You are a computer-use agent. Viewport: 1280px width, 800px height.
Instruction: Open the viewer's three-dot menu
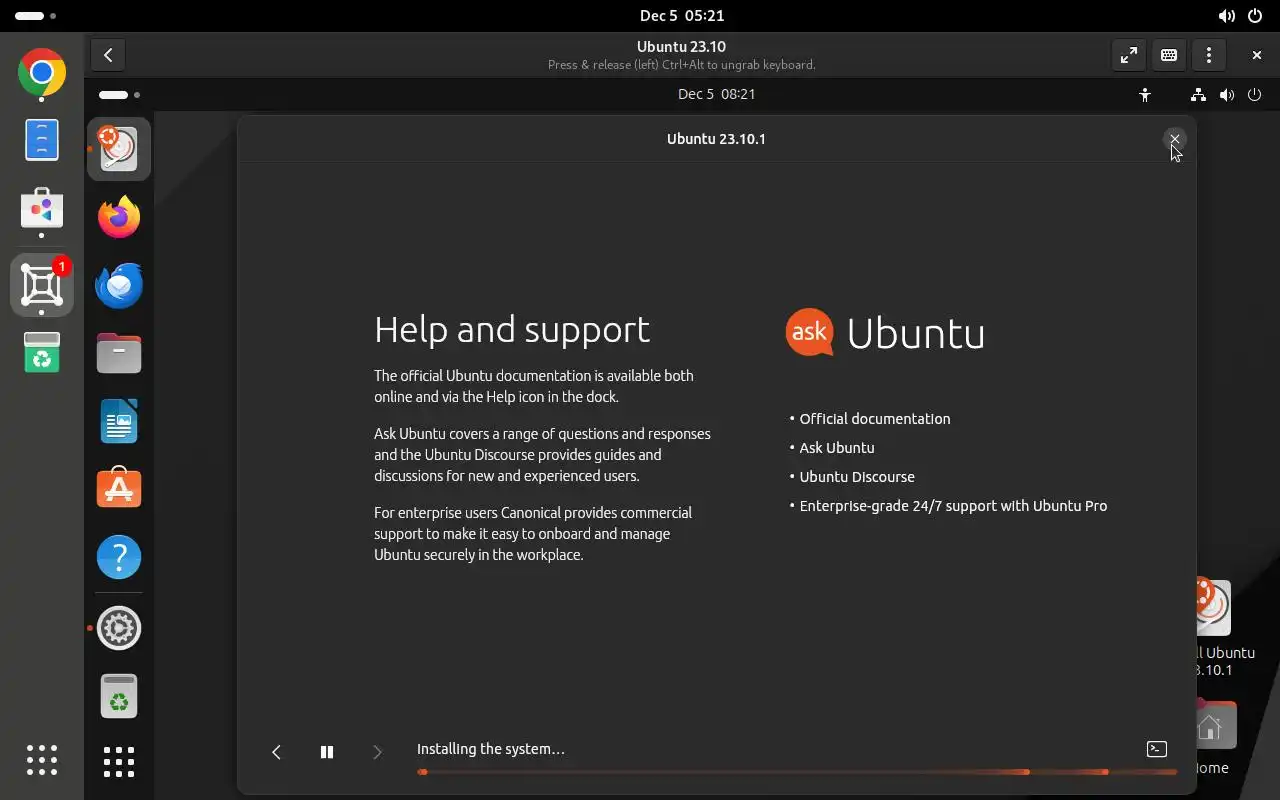pyautogui.click(x=1209, y=55)
